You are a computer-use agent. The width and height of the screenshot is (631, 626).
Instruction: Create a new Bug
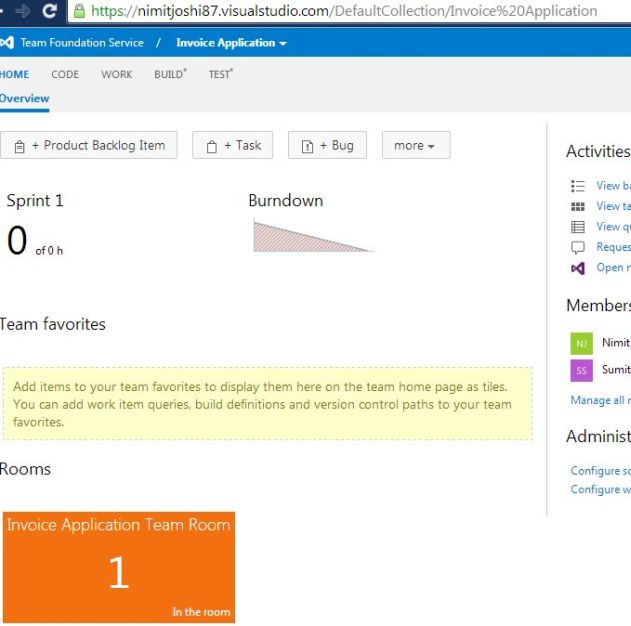[328, 145]
